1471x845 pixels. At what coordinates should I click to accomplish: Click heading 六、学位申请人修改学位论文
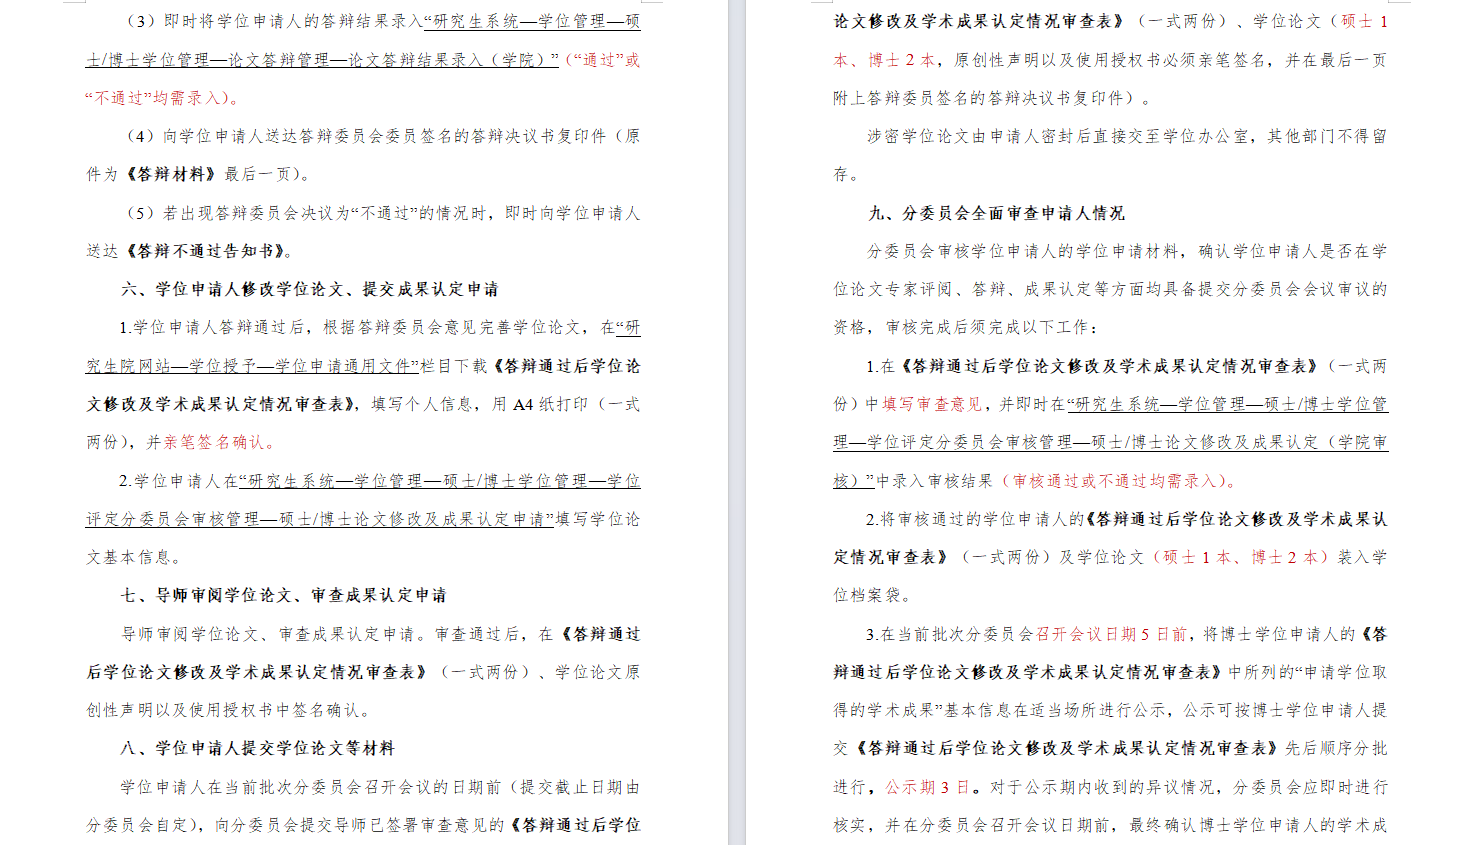click(x=310, y=289)
